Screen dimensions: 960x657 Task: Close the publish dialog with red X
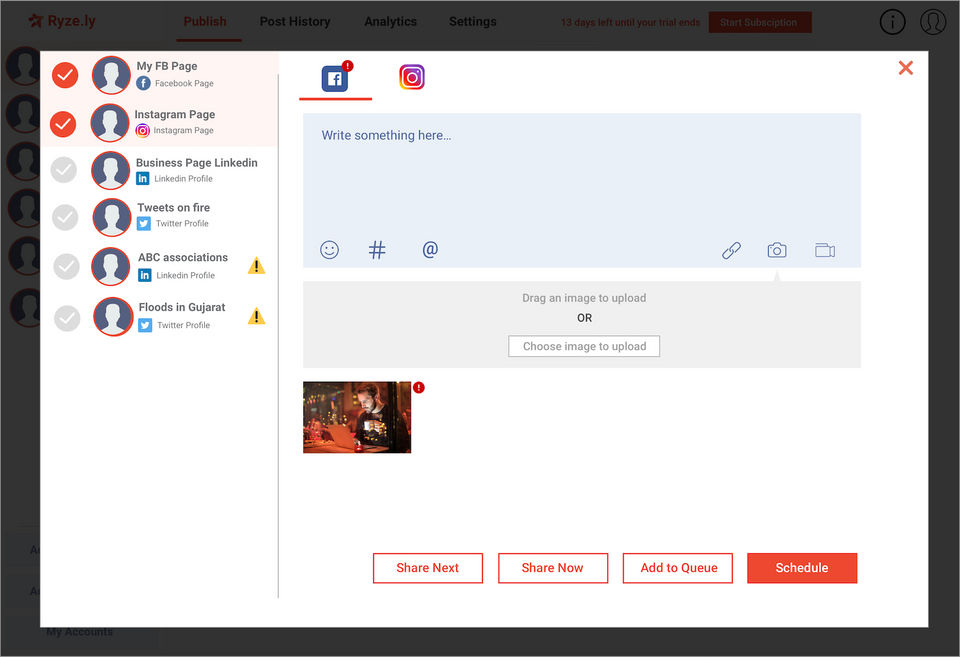click(906, 67)
